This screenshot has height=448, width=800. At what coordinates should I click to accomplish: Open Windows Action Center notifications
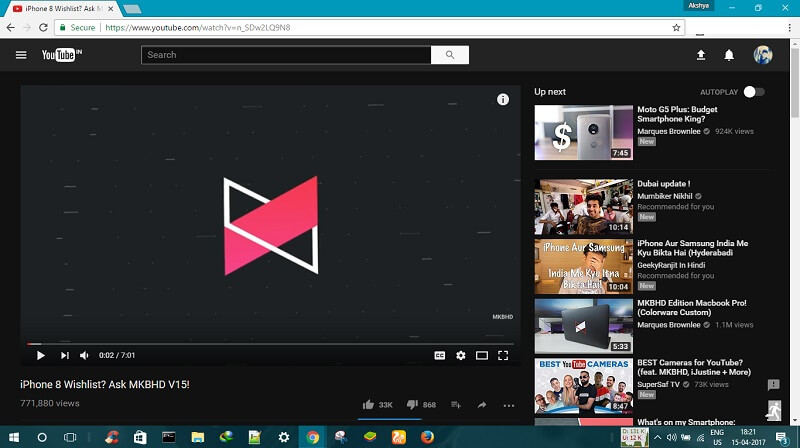[x=781, y=437]
